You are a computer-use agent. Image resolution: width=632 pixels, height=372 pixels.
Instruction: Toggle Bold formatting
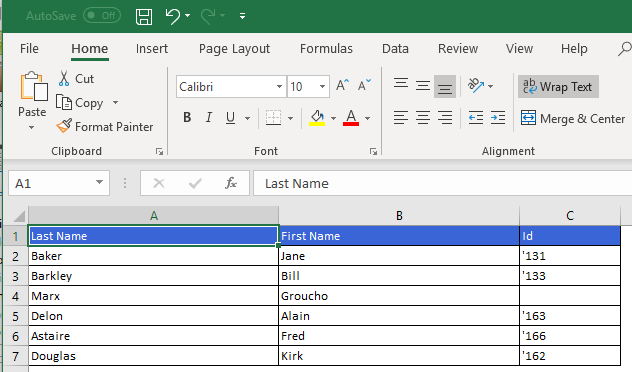click(x=187, y=118)
